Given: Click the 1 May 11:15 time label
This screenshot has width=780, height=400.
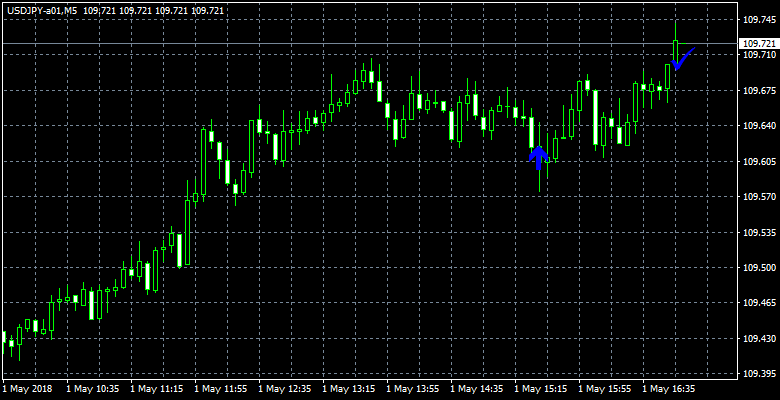Looking at the screenshot, I should (155, 388).
